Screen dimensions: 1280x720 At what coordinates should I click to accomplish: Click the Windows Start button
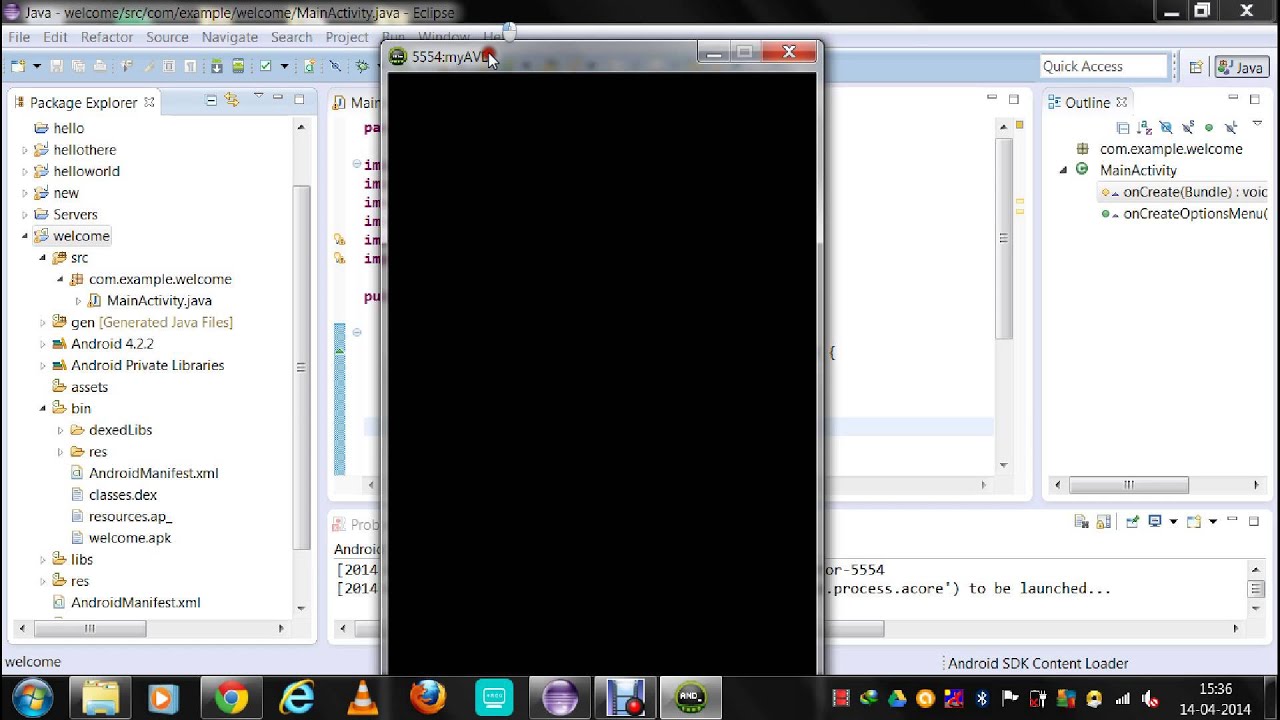pos(33,697)
